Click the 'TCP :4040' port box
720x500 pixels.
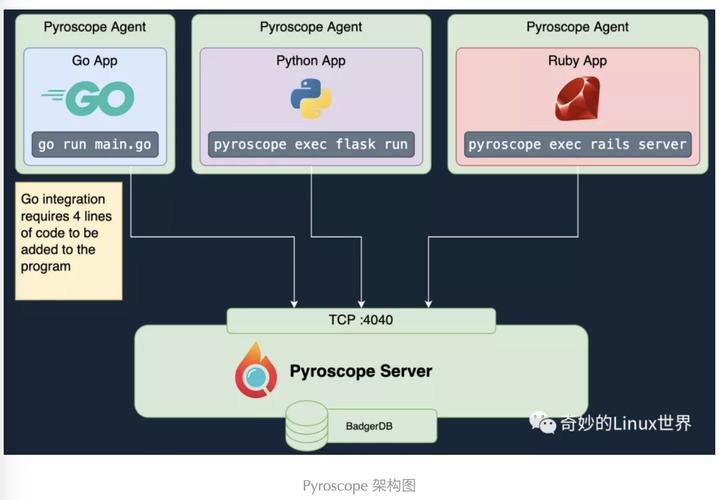[x=361, y=320]
